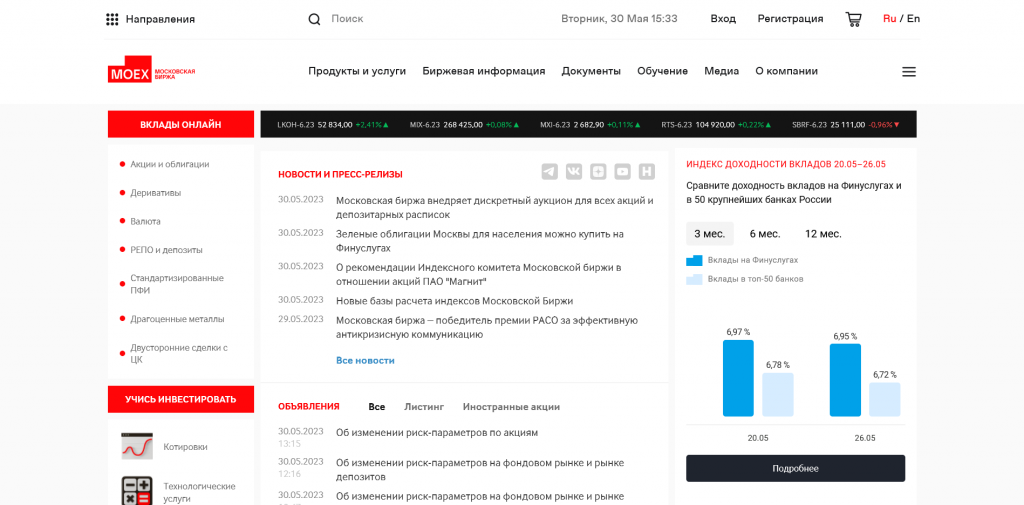Open Продукты и услуги menu
The width and height of the screenshot is (1024, 505).
(357, 71)
